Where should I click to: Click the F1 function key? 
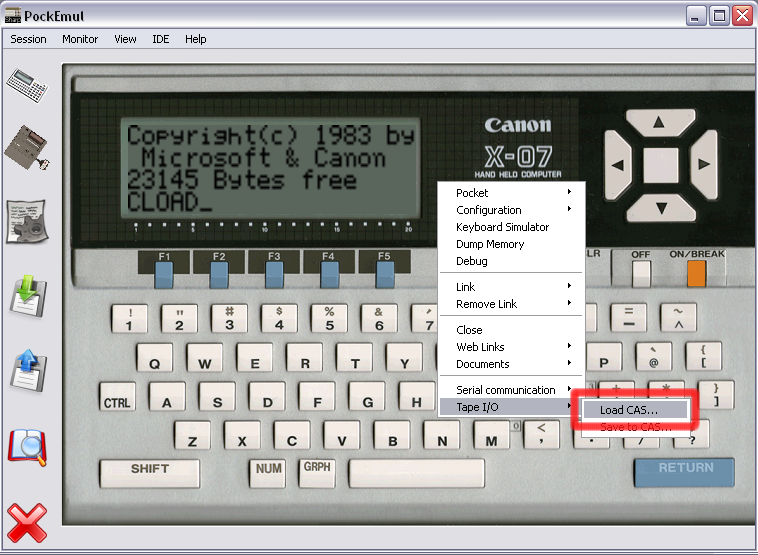coord(164,275)
